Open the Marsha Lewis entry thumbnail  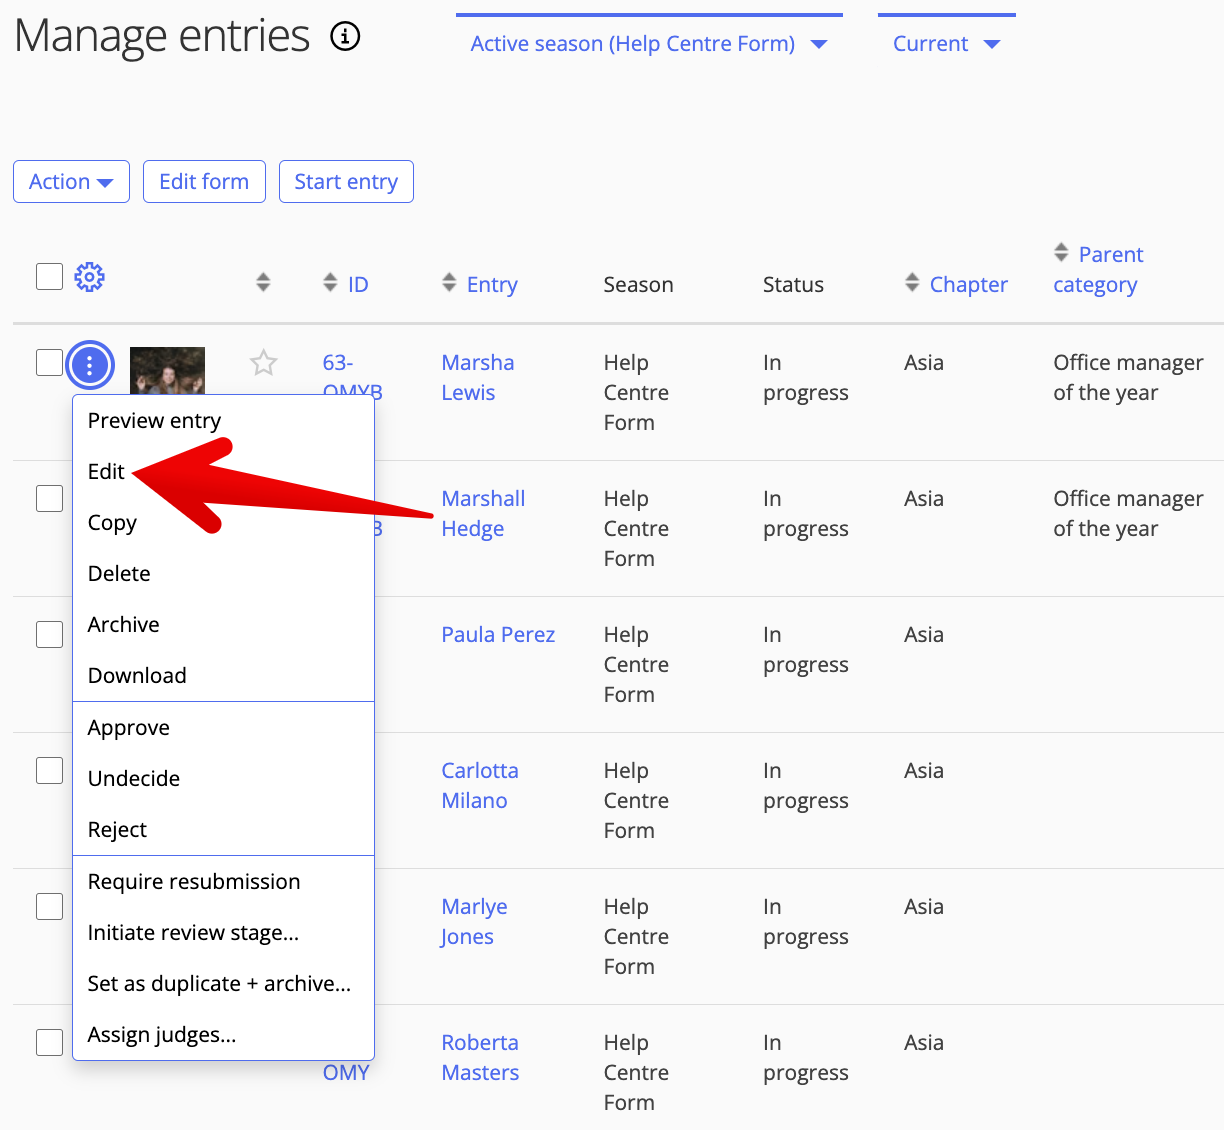(167, 371)
